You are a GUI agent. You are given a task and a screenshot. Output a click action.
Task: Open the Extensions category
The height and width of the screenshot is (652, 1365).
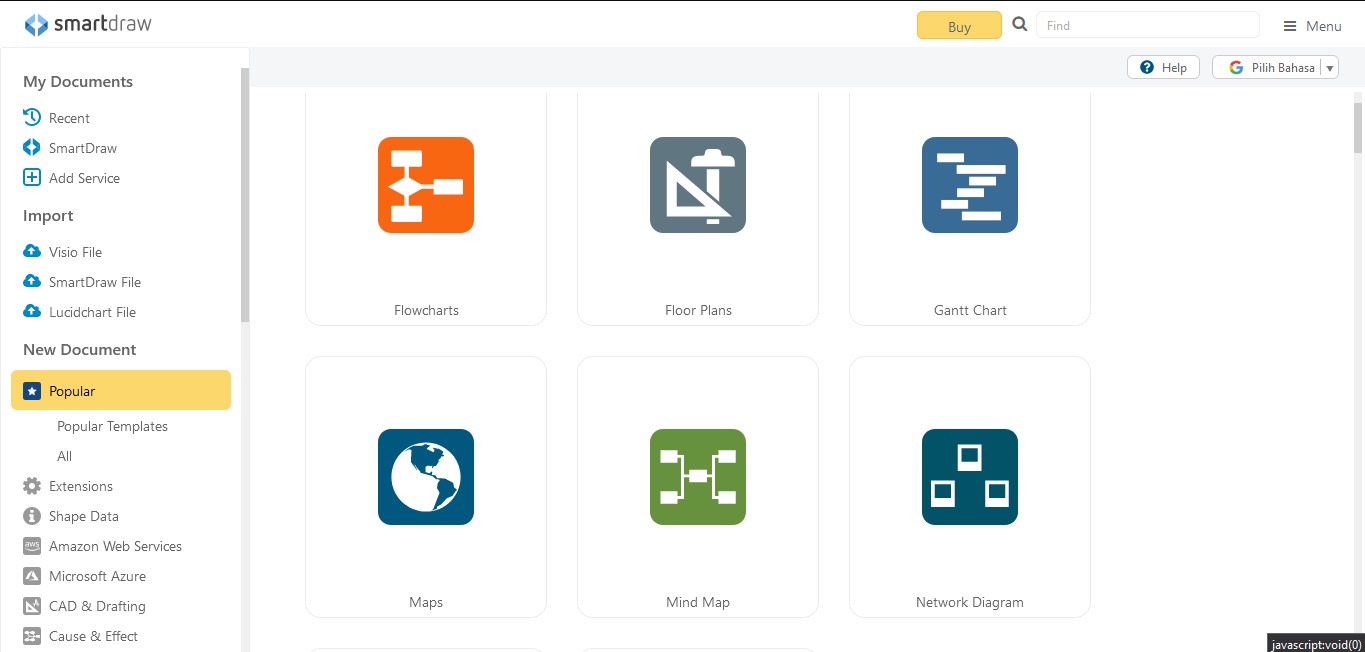click(81, 486)
